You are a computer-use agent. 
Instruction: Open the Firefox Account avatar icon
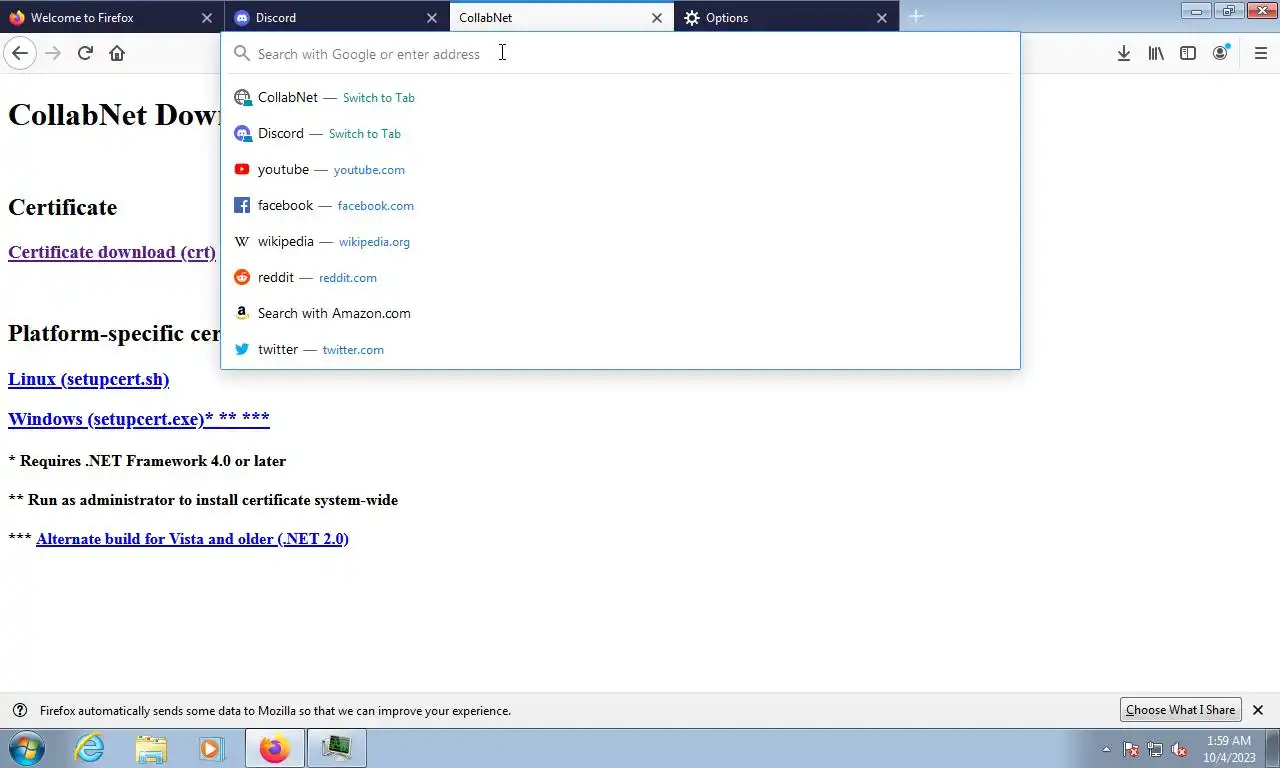coord(1220,53)
